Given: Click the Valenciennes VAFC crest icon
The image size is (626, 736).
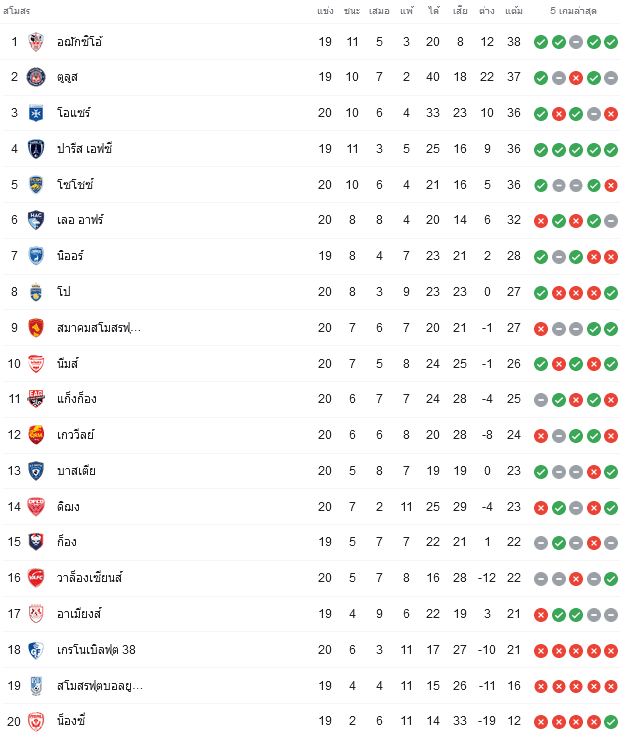Looking at the screenshot, I should pyautogui.click(x=36, y=578).
